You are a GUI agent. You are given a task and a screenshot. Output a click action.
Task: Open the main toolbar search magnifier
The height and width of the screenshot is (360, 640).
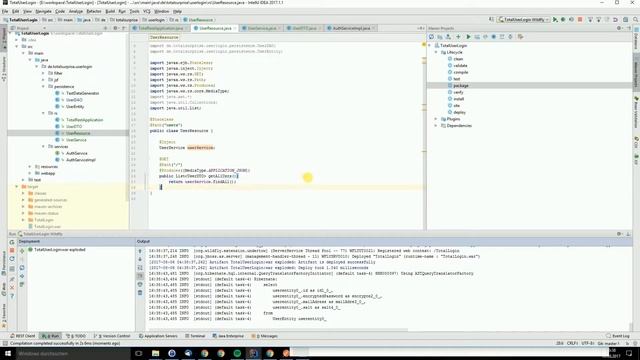tap(636, 20)
